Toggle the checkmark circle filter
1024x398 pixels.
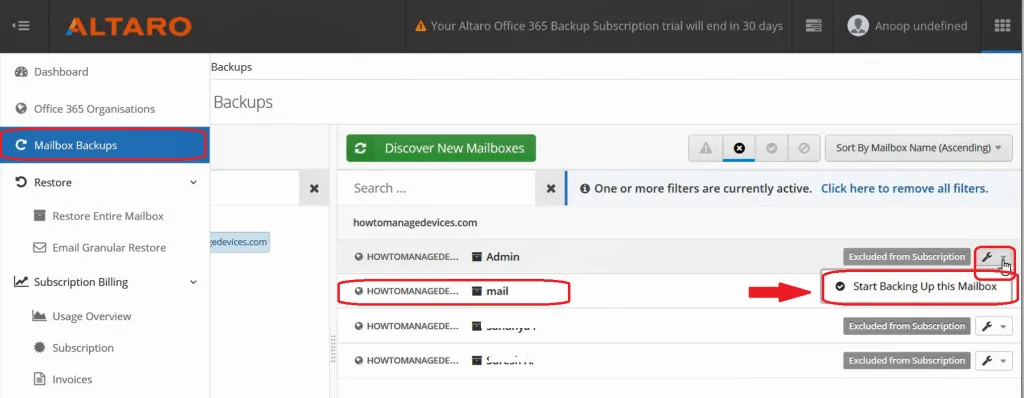pyautogui.click(x=771, y=148)
